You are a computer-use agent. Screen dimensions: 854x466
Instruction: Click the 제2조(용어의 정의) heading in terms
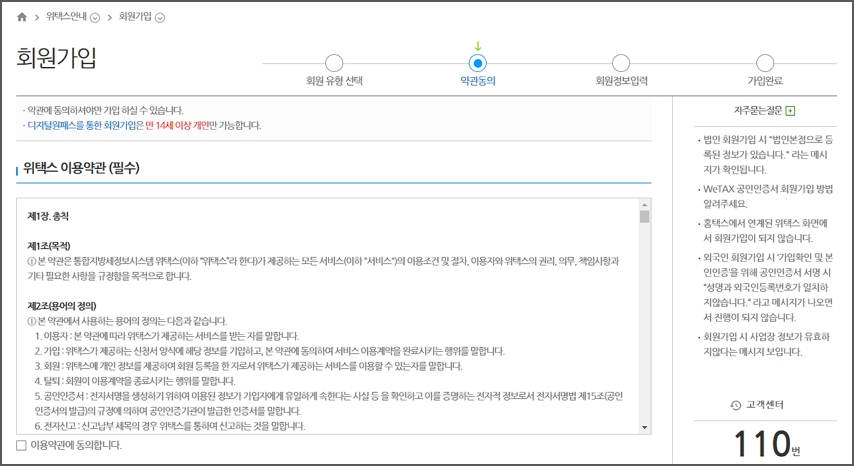pos(62,306)
